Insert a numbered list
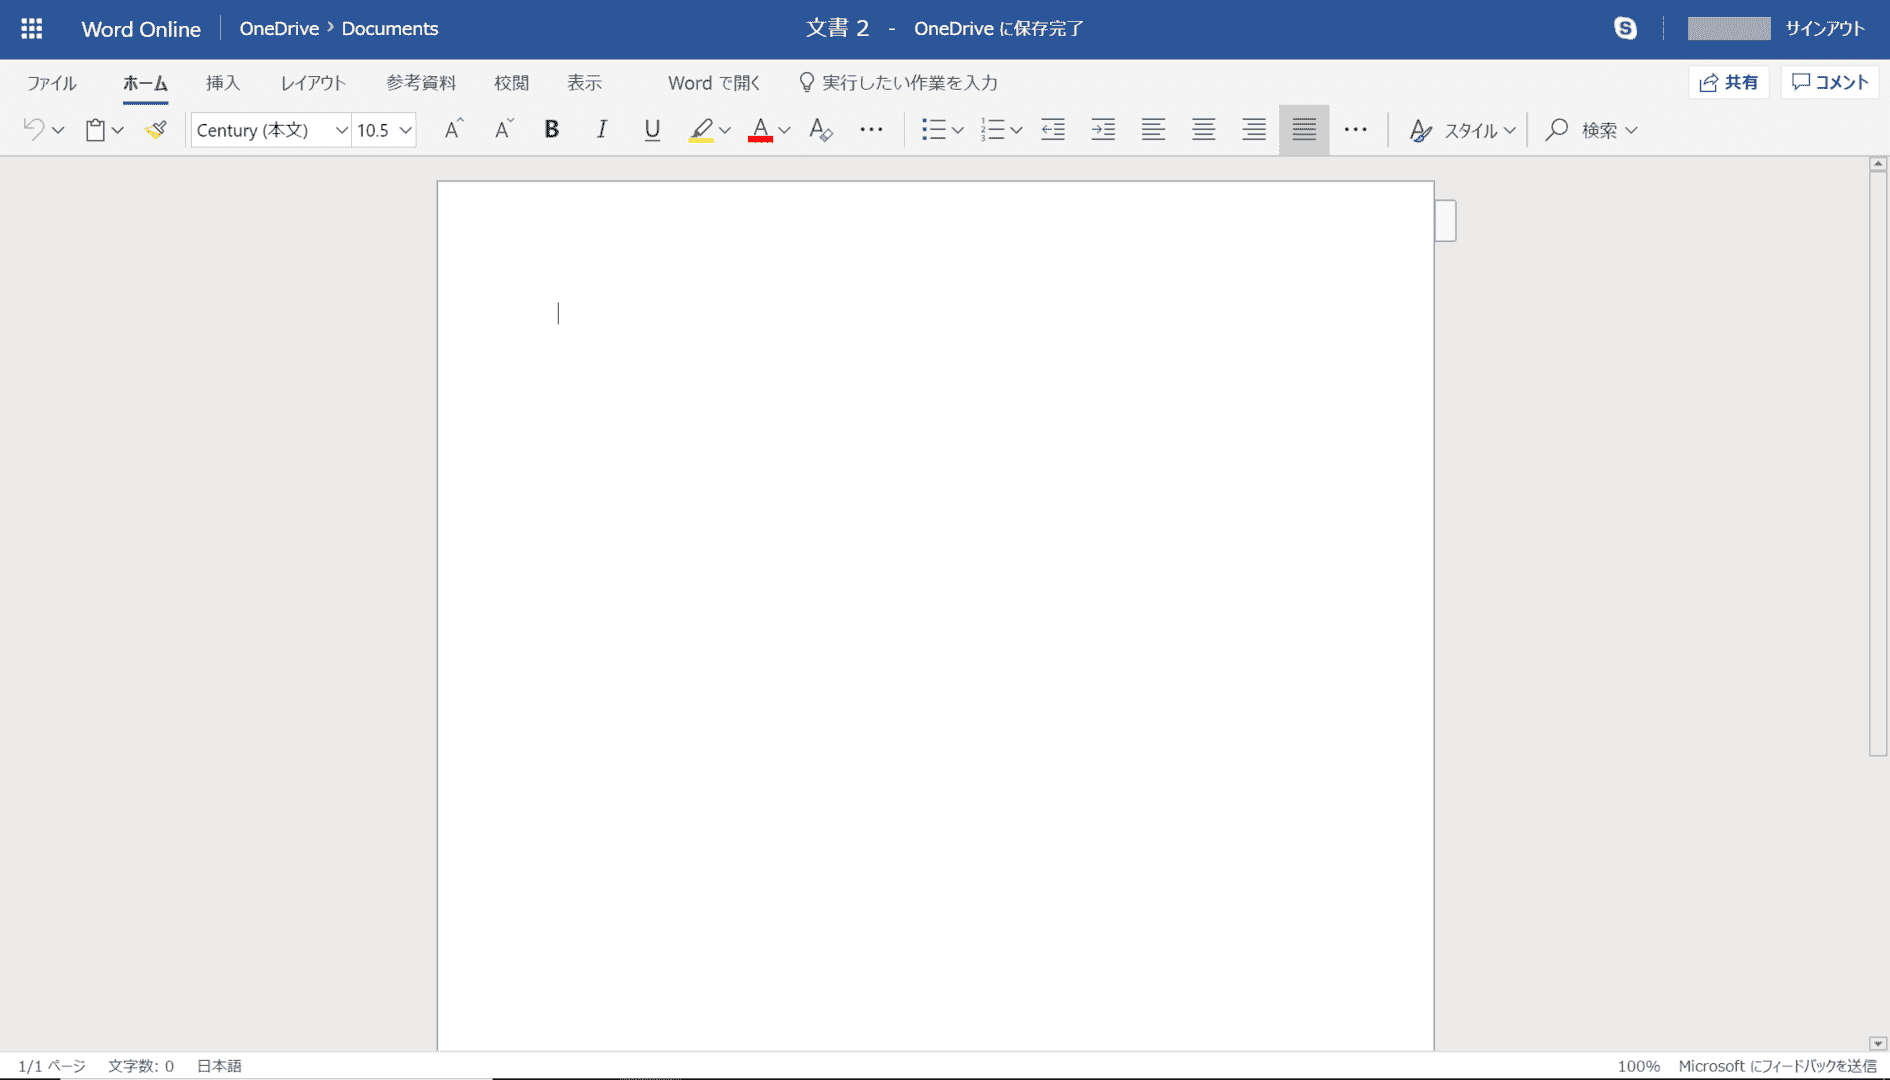1890x1080 pixels. [992, 129]
